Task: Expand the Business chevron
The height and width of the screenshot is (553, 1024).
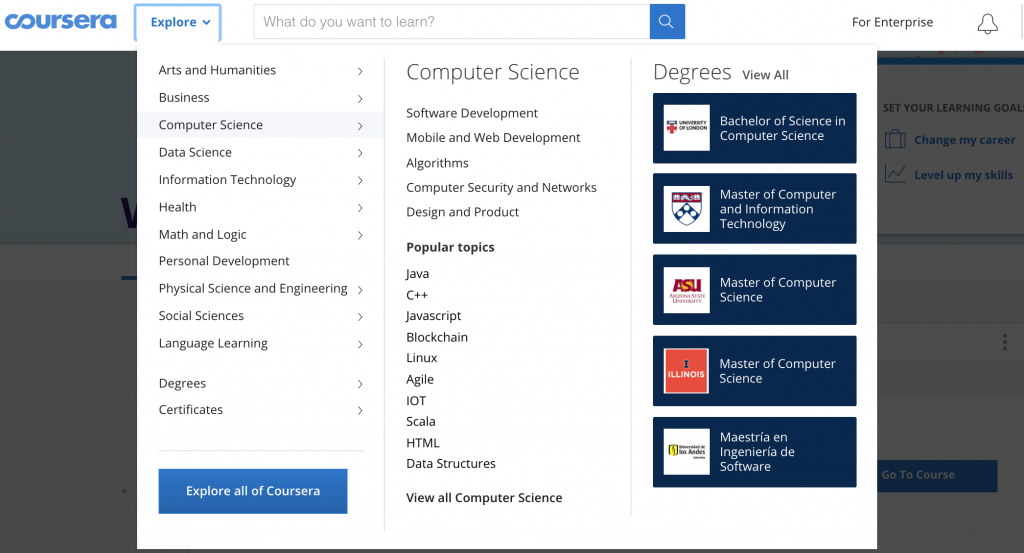Action: coord(360,98)
